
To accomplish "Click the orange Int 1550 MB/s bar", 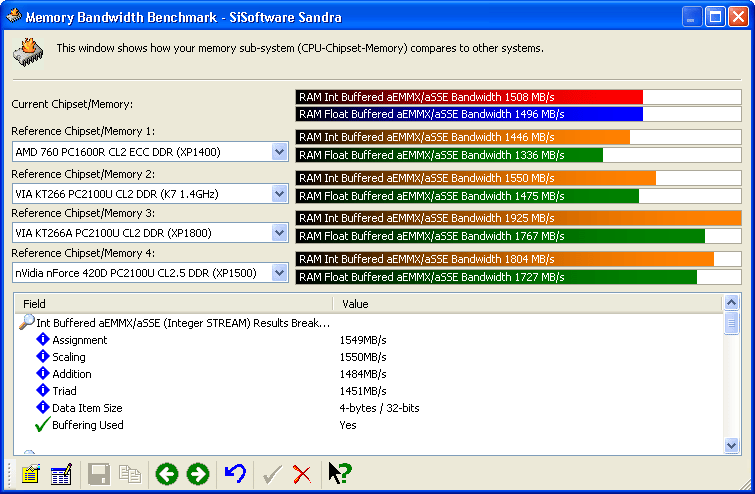I will point(476,178).
